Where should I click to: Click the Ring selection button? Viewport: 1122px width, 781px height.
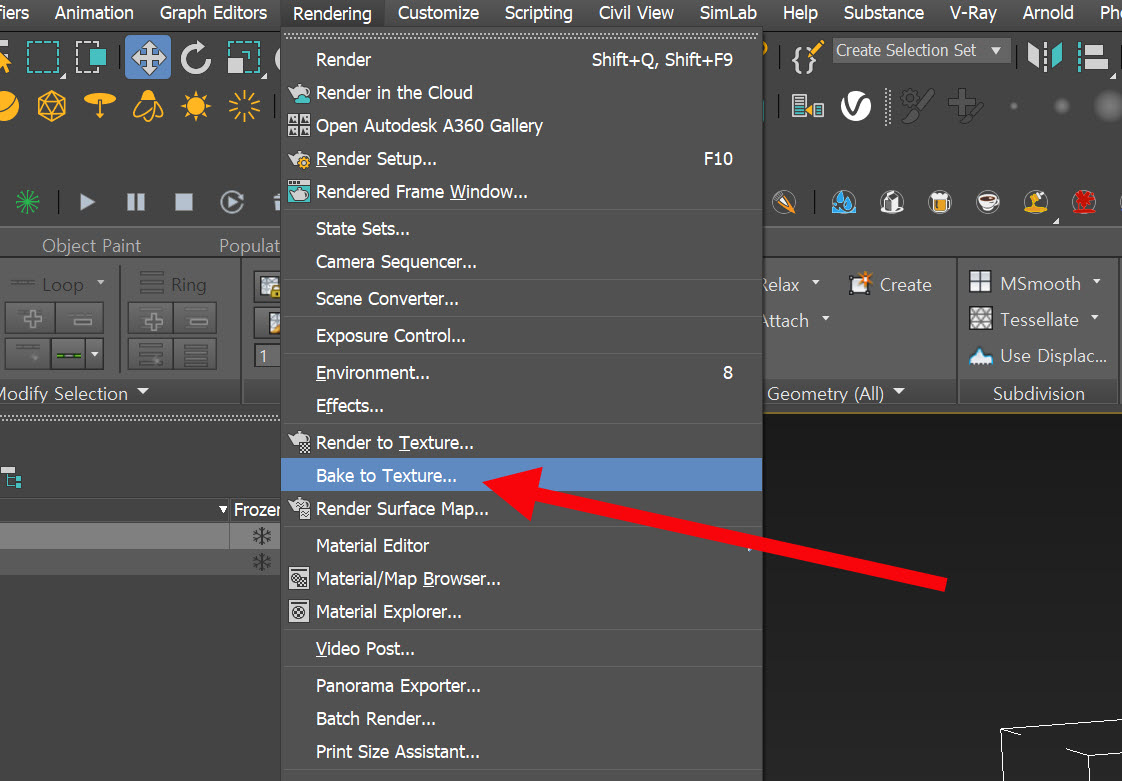(x=172, y=284)
